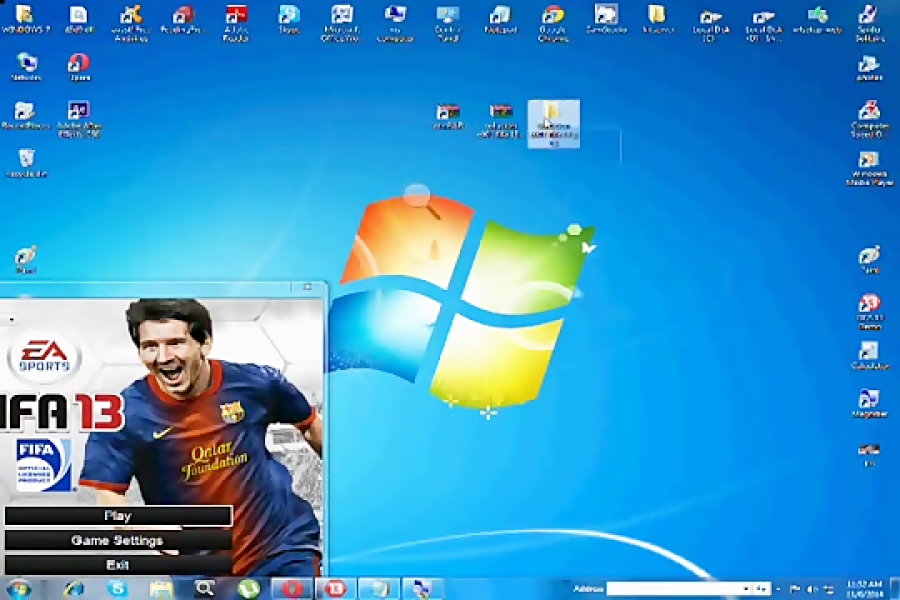Open the Recycle Bin desktop icon
Screen dimensions: 900x600
(x=26, y=159)
